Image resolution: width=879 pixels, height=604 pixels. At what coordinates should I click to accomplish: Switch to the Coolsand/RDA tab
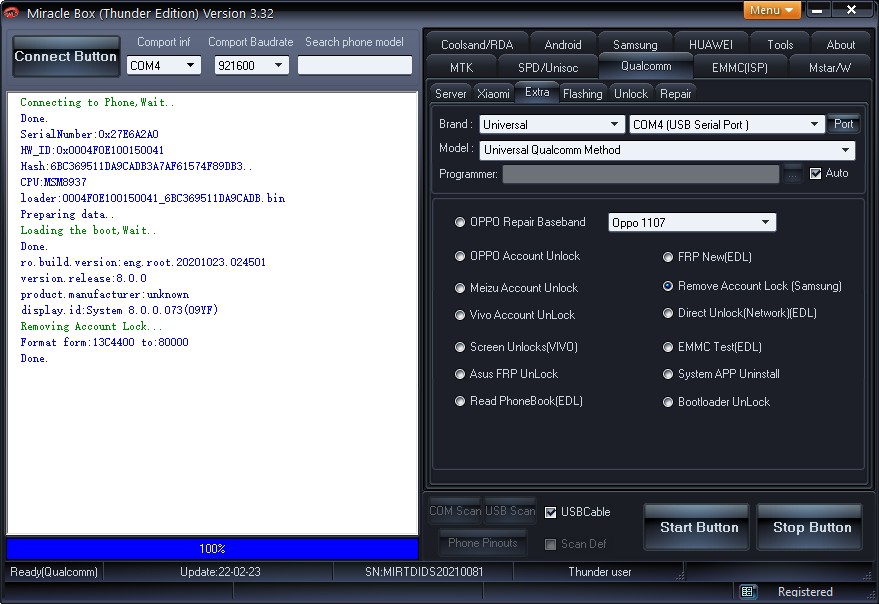tap(477, 44)
